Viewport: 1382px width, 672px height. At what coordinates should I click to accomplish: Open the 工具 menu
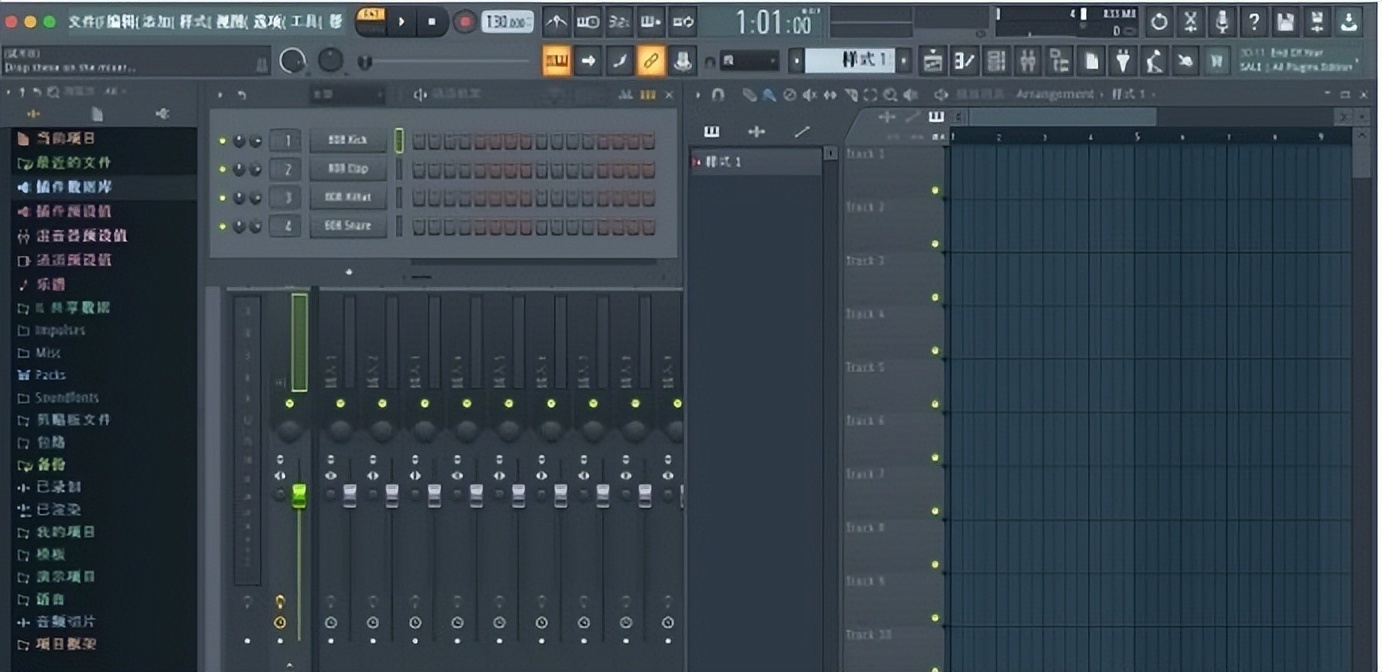pos(301,21)
